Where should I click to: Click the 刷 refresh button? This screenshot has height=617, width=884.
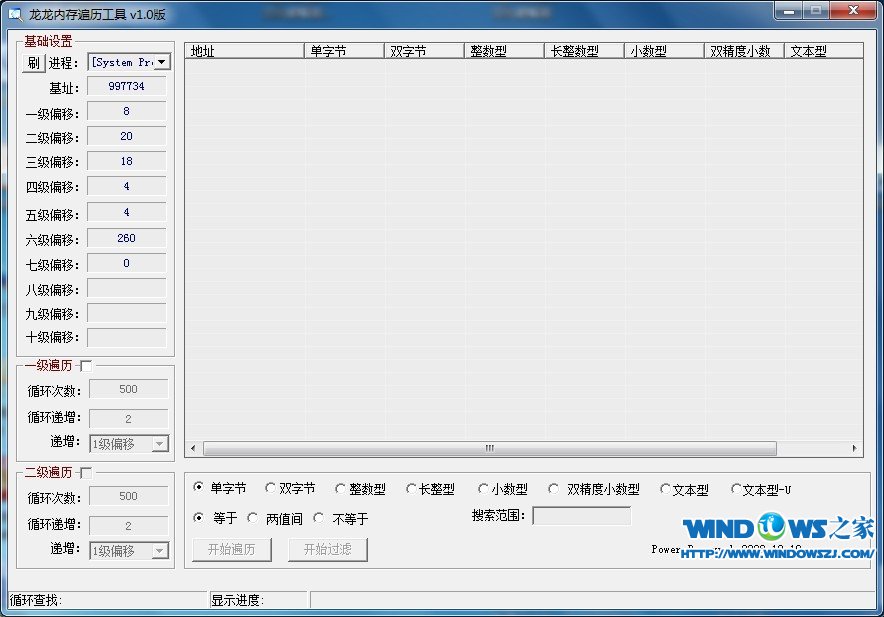[x=34, y=62]
